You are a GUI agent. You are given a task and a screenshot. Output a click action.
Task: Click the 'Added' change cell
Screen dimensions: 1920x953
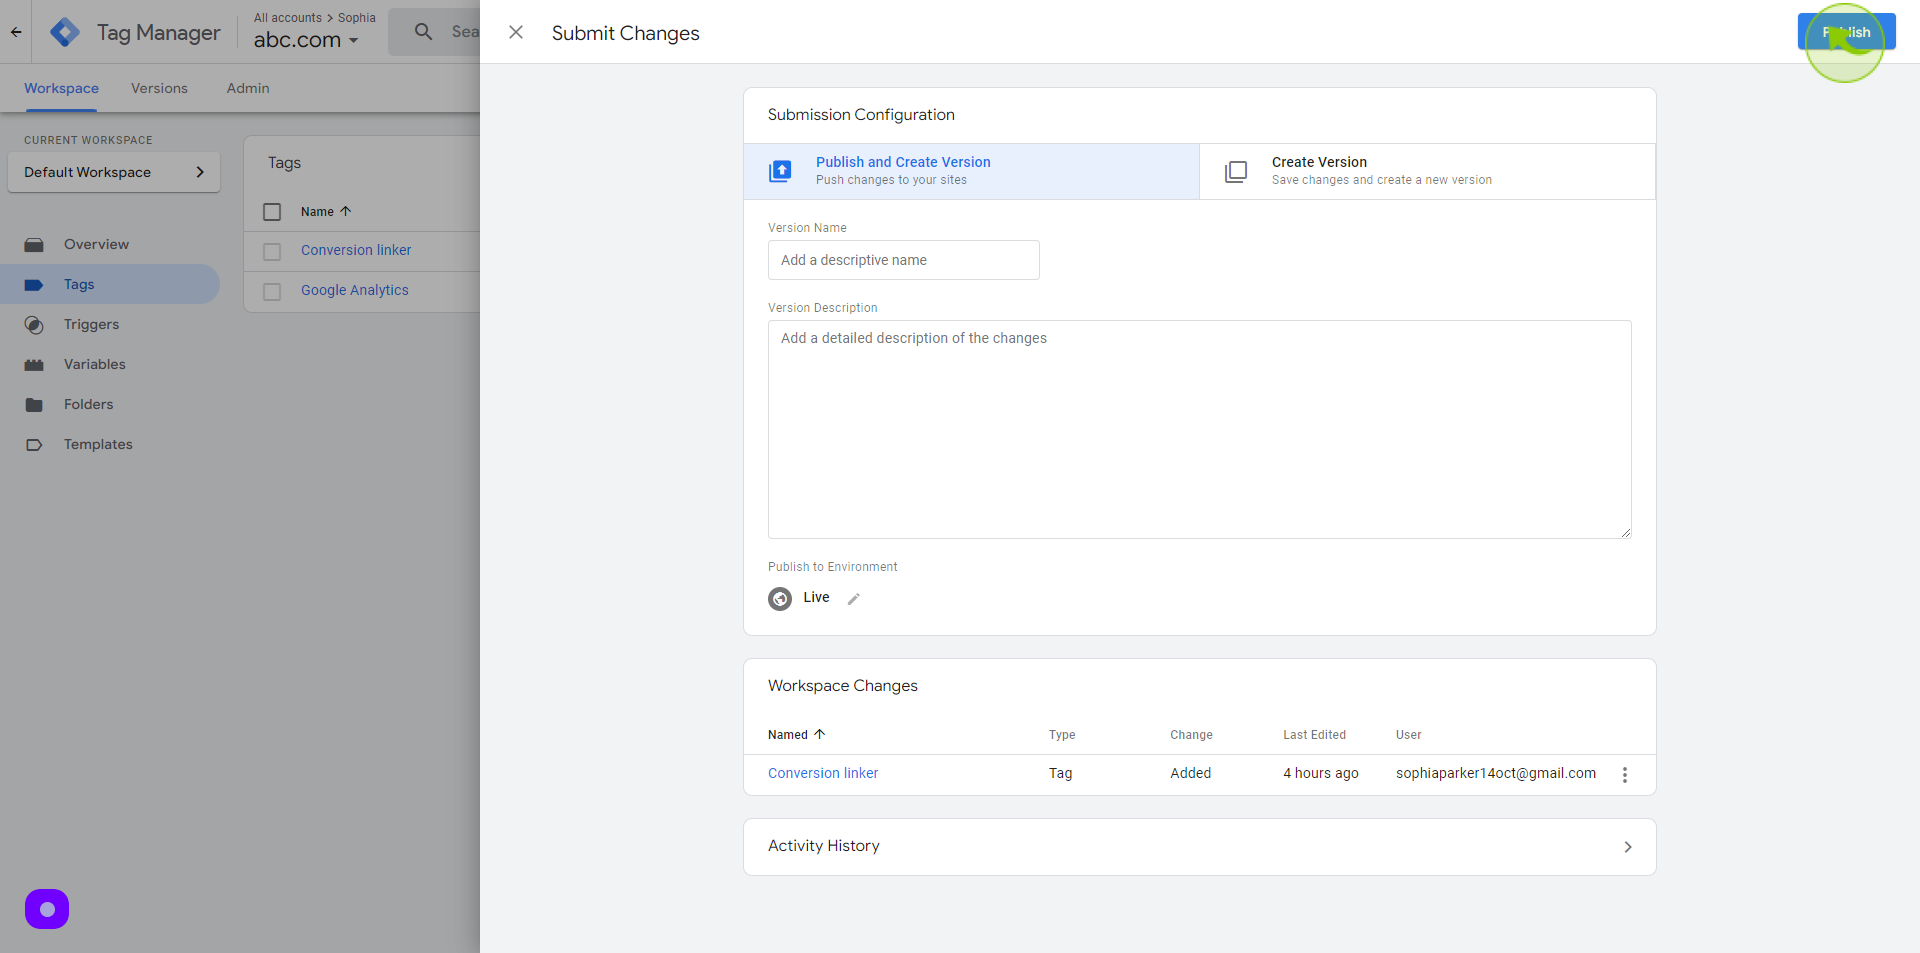tap(1191, 773)
